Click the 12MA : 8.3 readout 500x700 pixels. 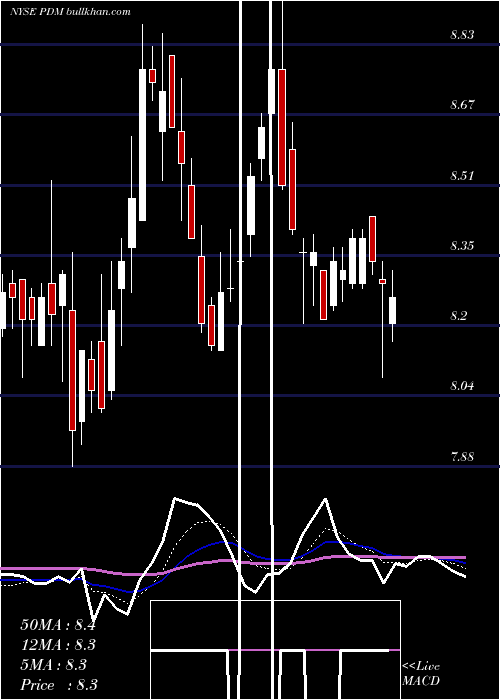58,645
